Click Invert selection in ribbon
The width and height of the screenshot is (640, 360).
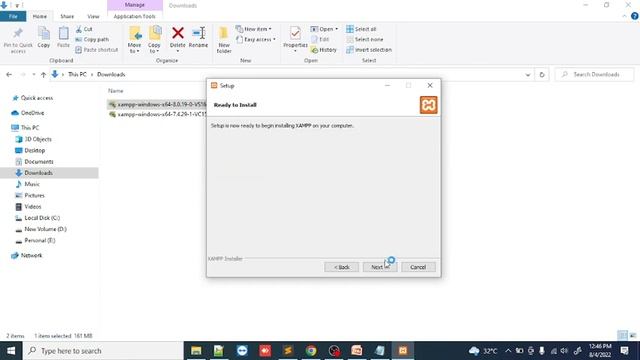[369, 49]
